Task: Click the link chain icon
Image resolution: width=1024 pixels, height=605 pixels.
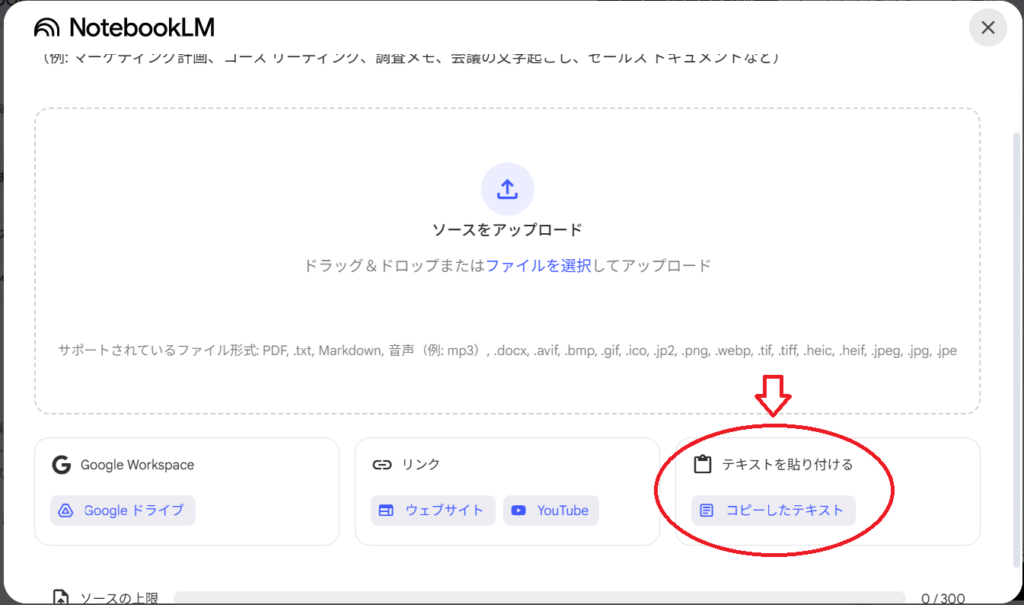Action: coord(381,465)
